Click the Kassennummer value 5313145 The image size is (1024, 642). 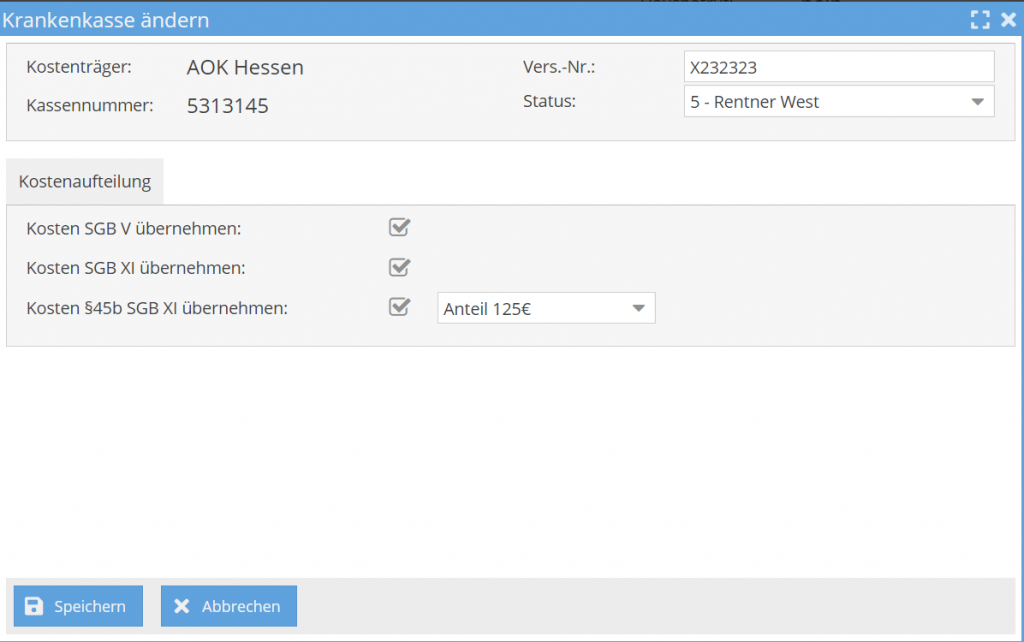[227, 106]
